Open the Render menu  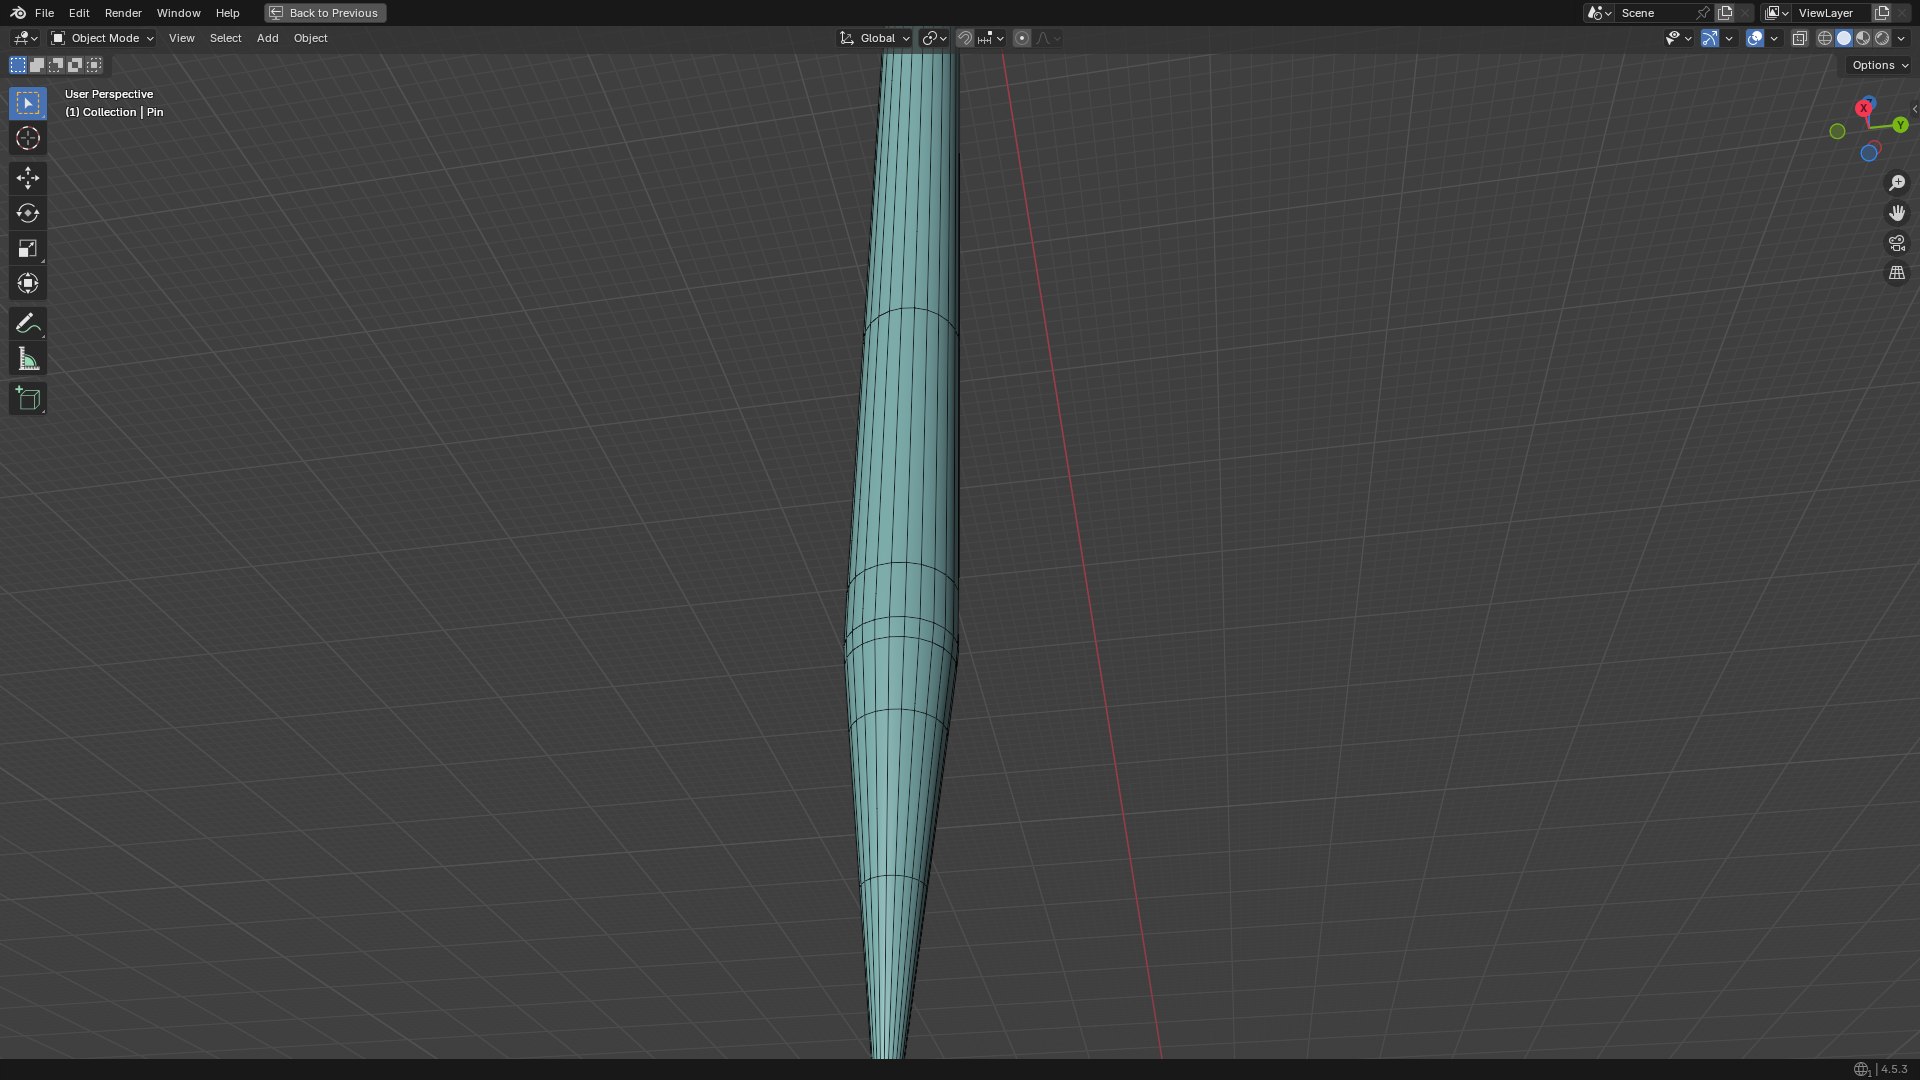(x=123, y=13)
